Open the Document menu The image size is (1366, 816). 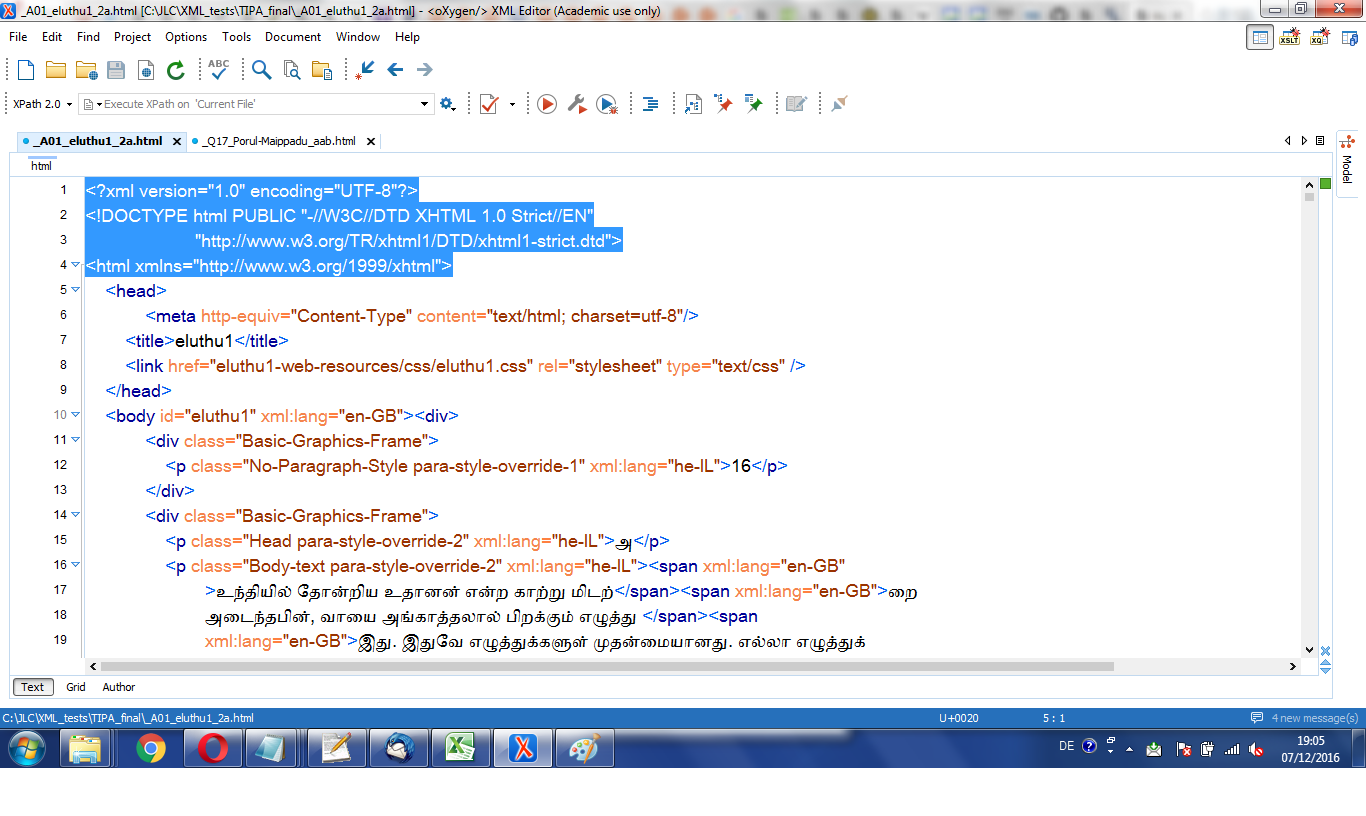click(292, 37)
